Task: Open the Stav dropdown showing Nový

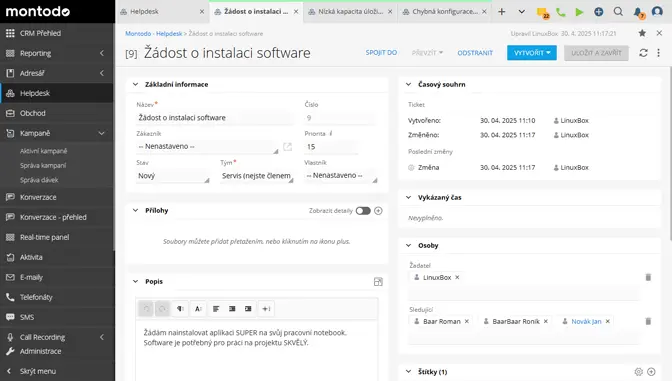Action: pos(173,176)
